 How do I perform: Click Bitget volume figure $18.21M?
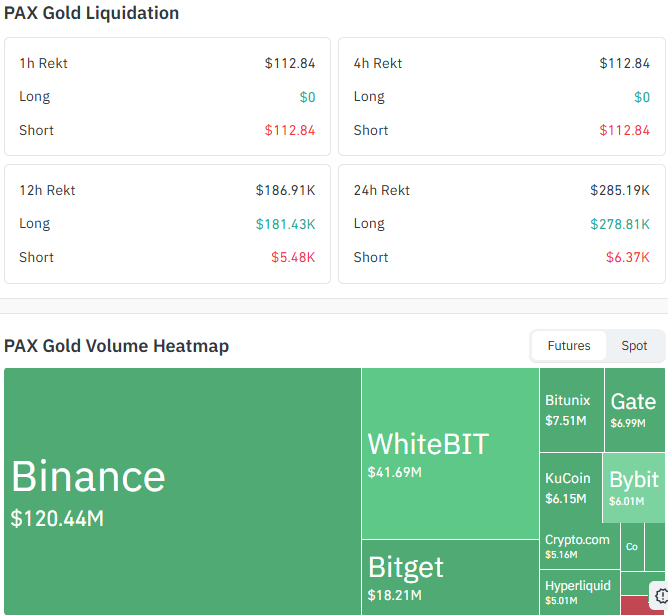point(394,595)
